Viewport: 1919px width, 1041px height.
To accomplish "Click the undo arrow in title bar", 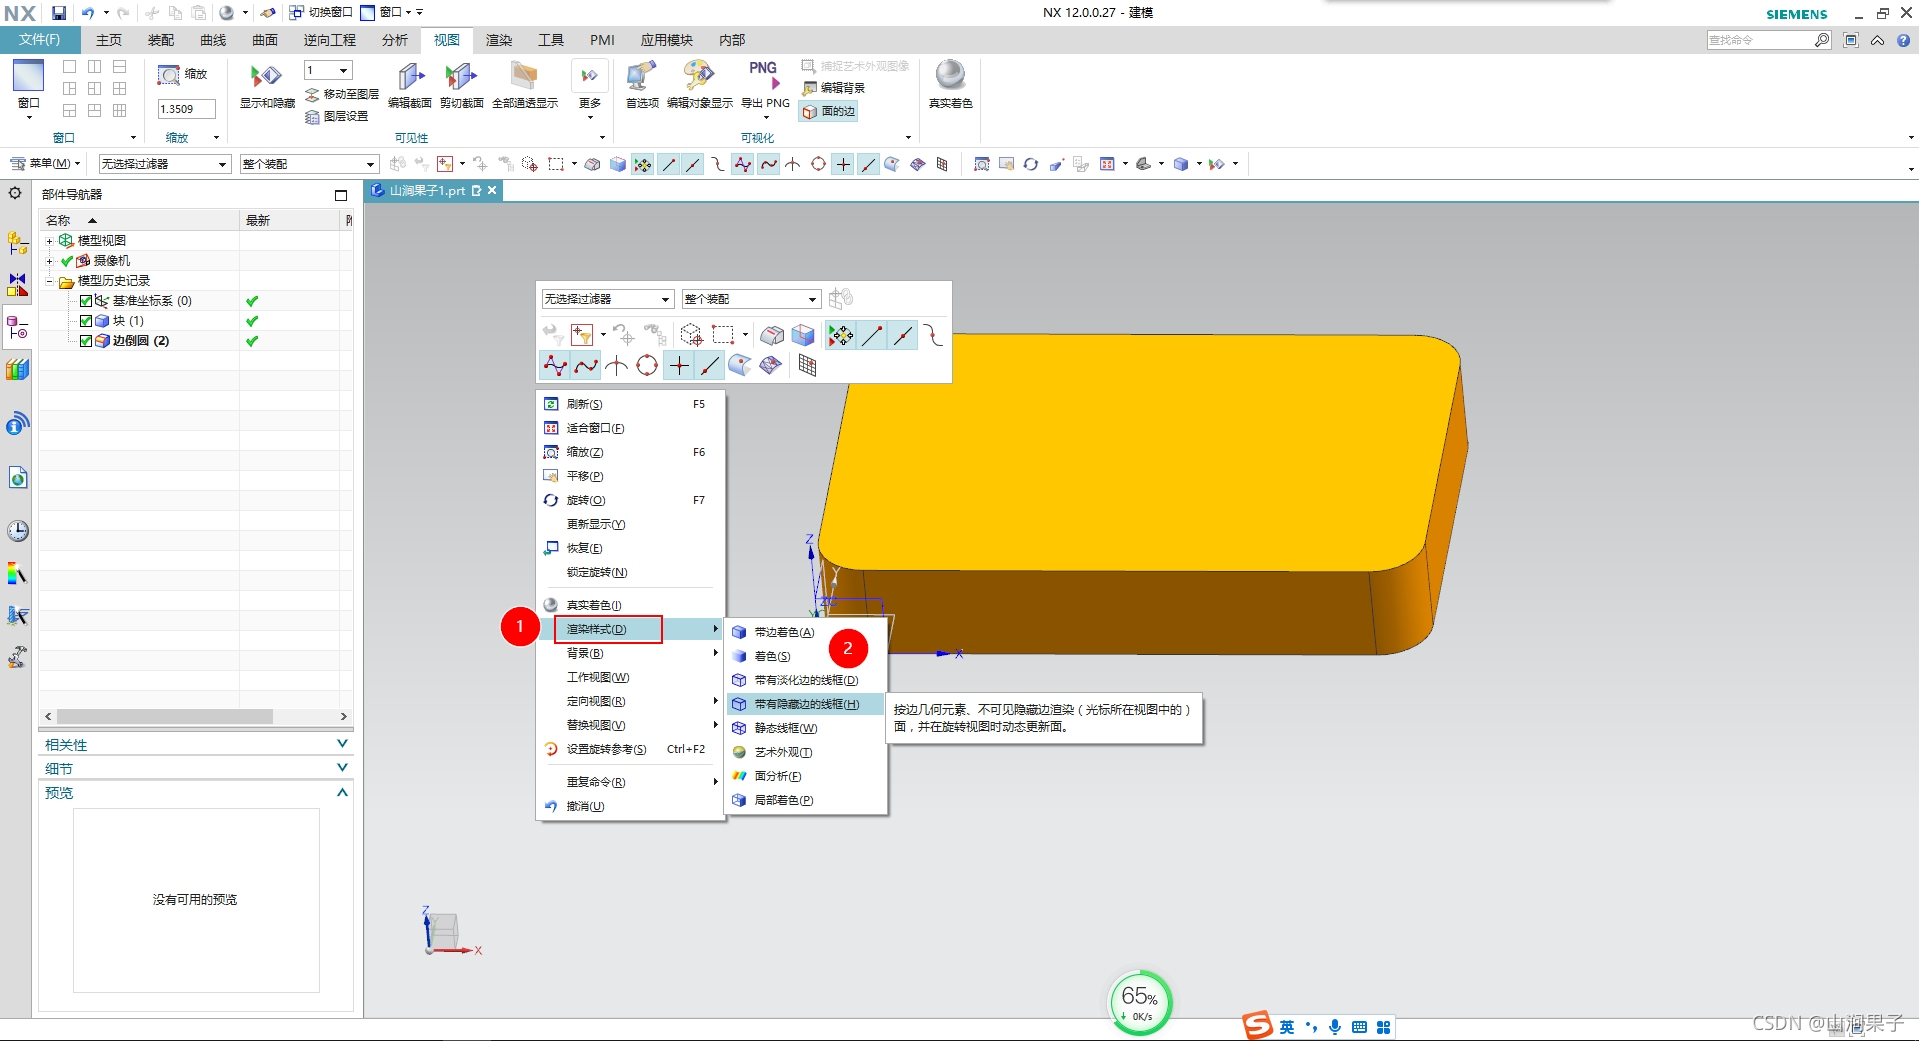I will [88, 13].
